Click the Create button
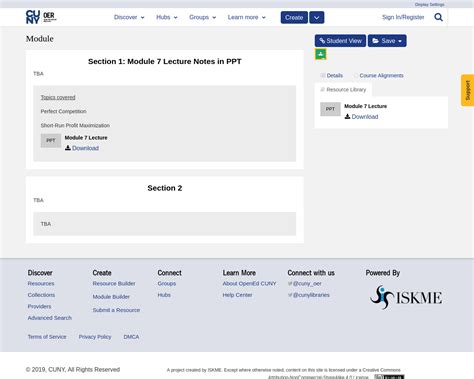Viewport: 474px width, 379px height. [x=294, y=17]
